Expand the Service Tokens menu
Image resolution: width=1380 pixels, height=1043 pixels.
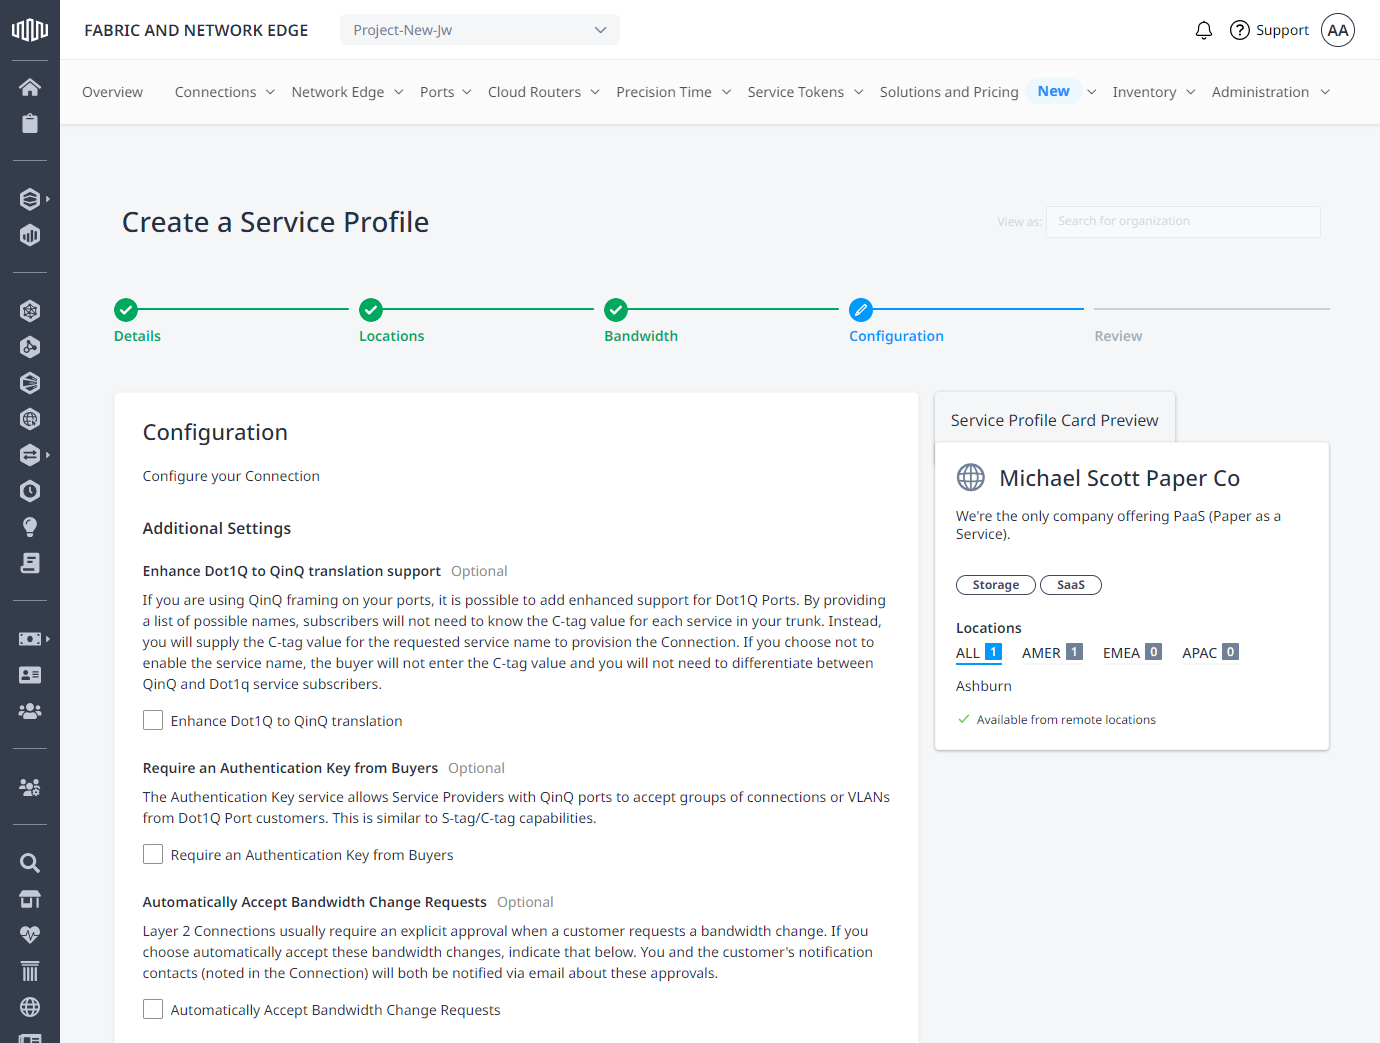[x=806, y=92]
